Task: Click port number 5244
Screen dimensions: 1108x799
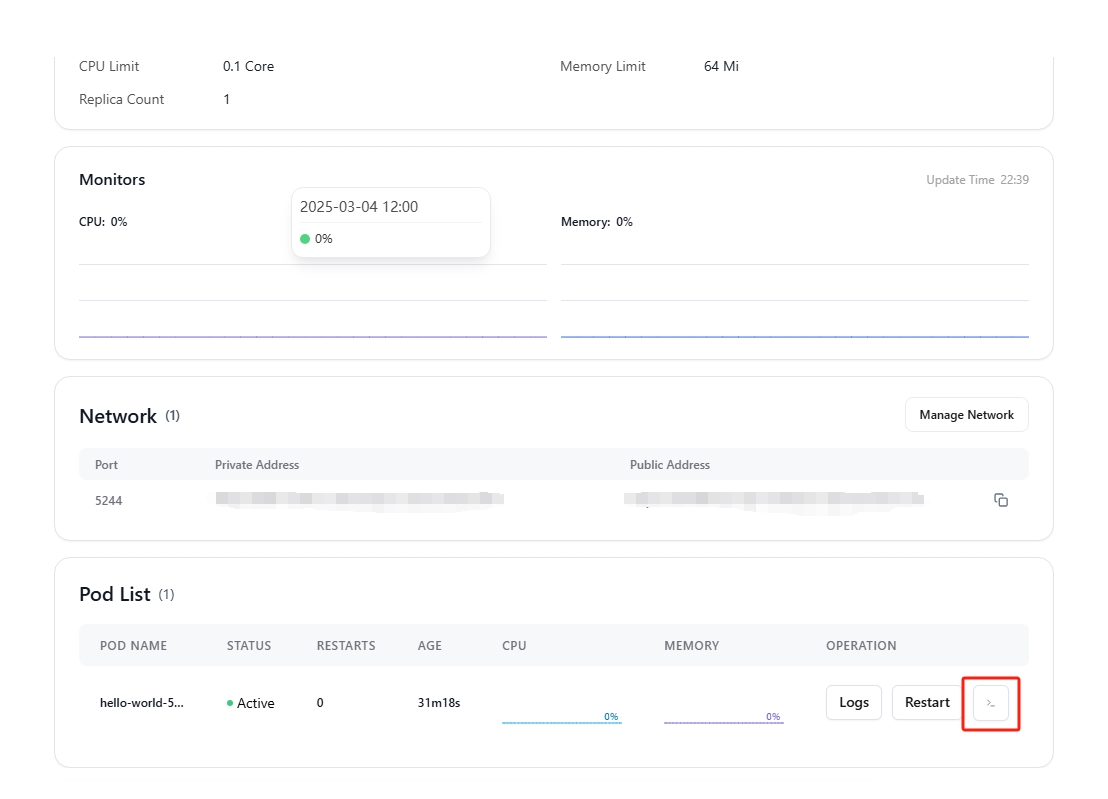Action: click(x=108, y=500)
